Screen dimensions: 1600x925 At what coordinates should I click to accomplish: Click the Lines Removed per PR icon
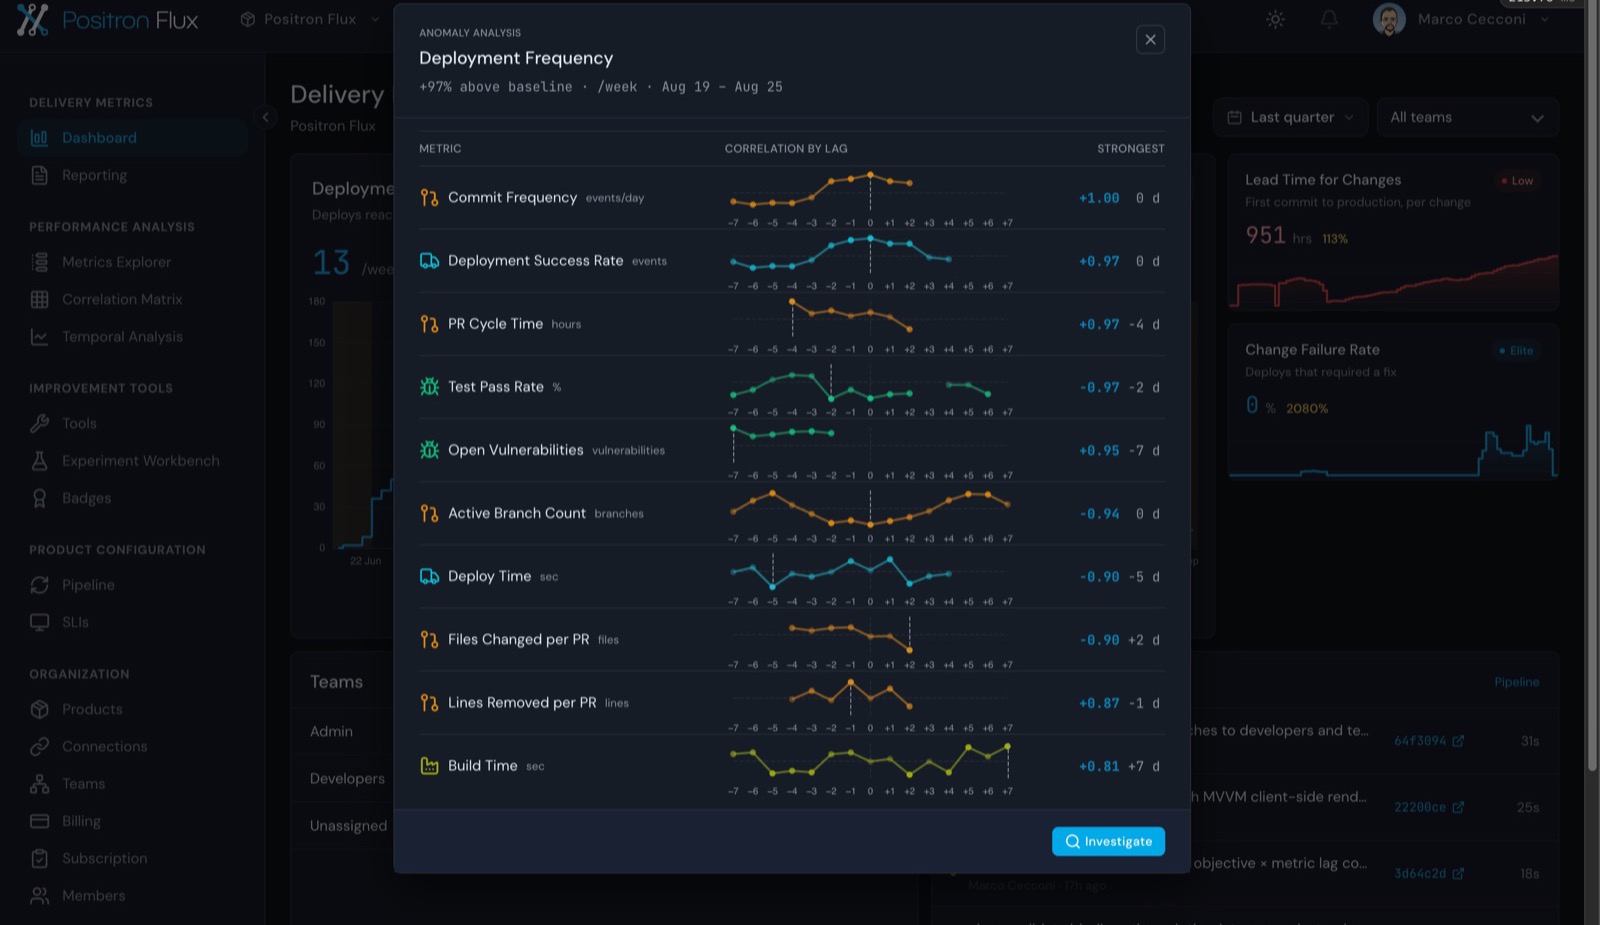point(429,703)
